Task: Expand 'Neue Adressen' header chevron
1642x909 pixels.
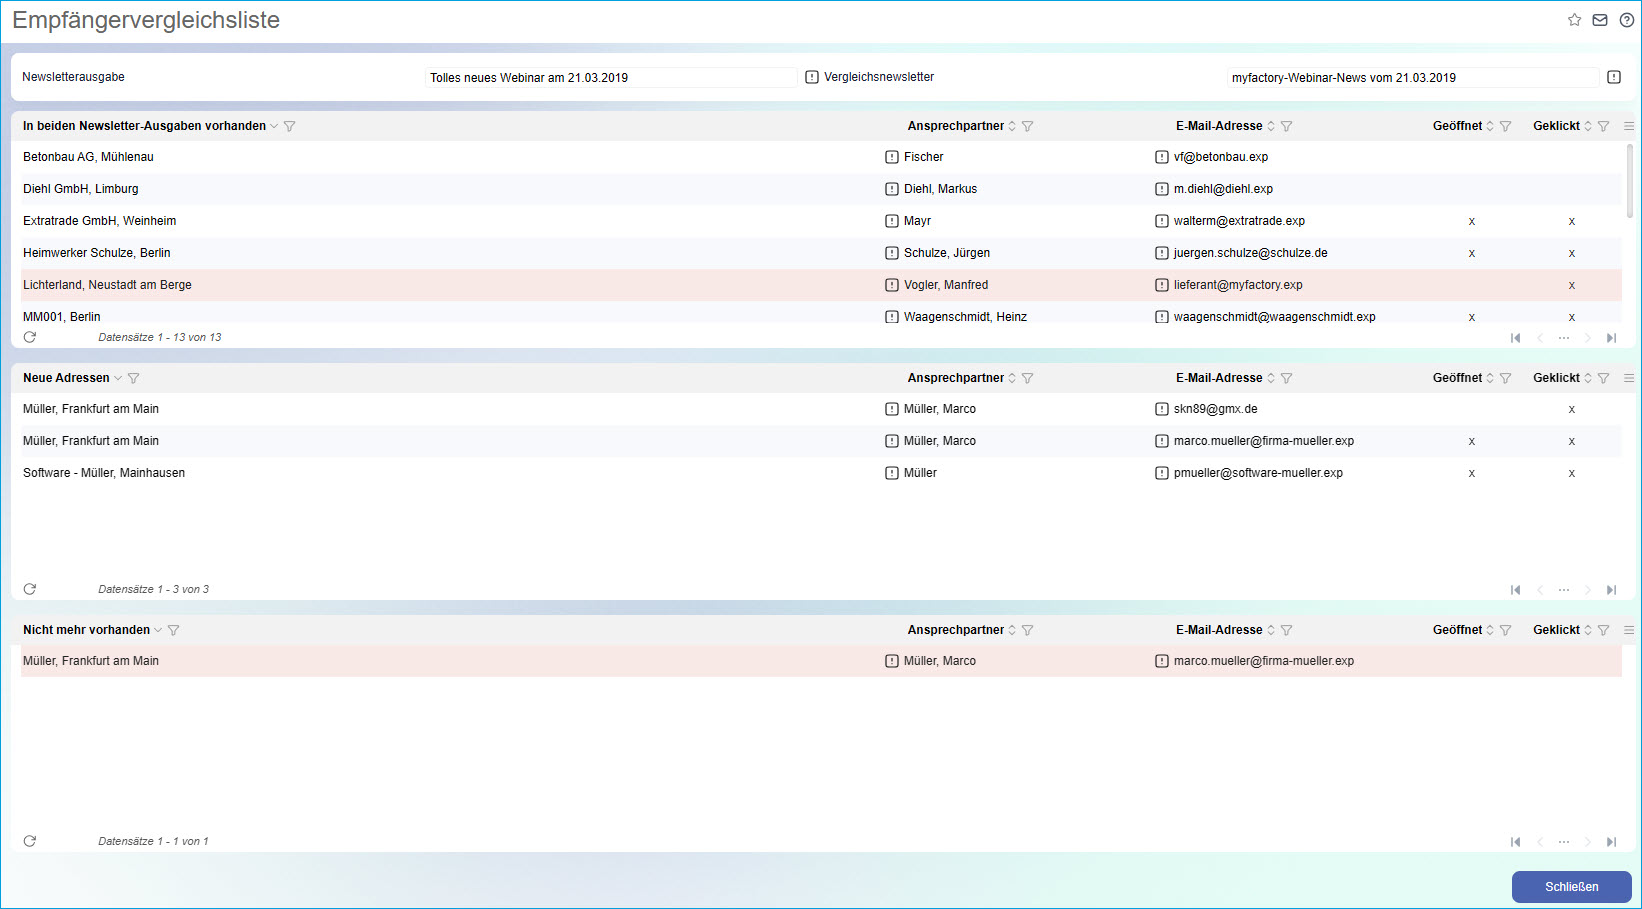Action: [118, 378]
